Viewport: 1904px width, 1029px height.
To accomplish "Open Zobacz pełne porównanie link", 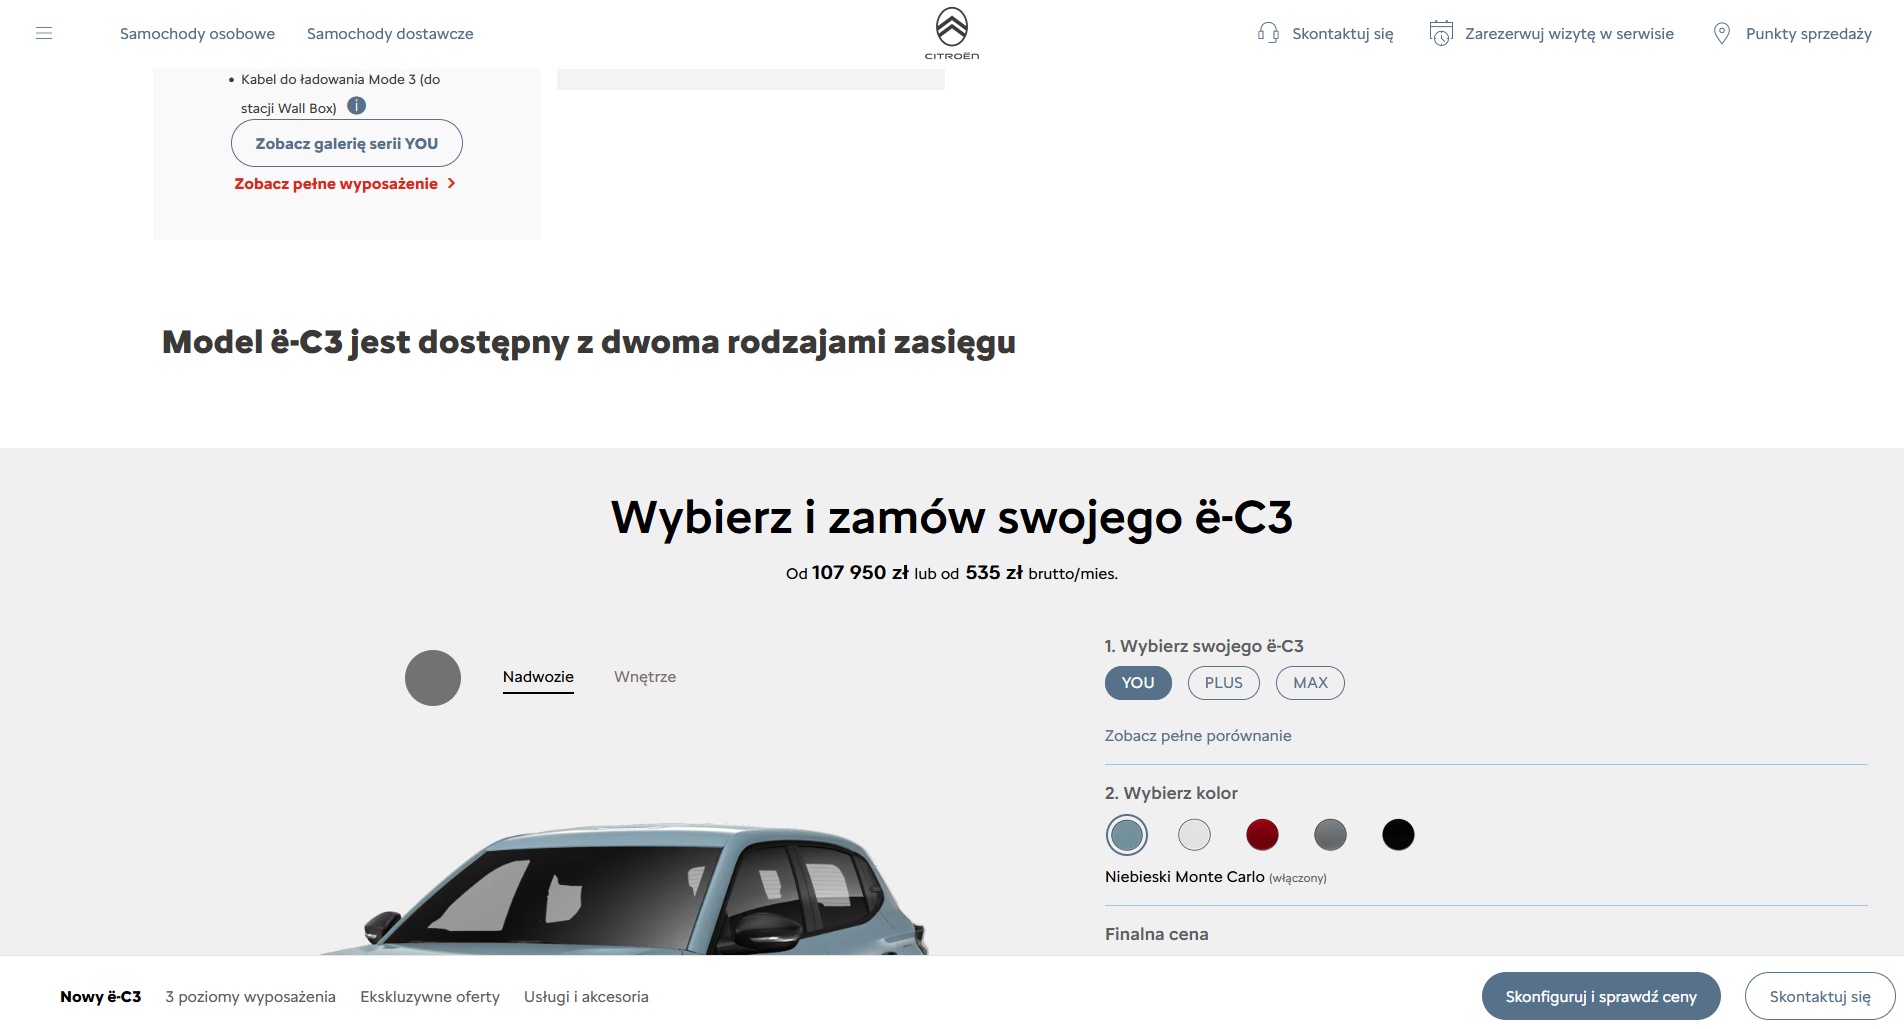I will click(1198, 736).
